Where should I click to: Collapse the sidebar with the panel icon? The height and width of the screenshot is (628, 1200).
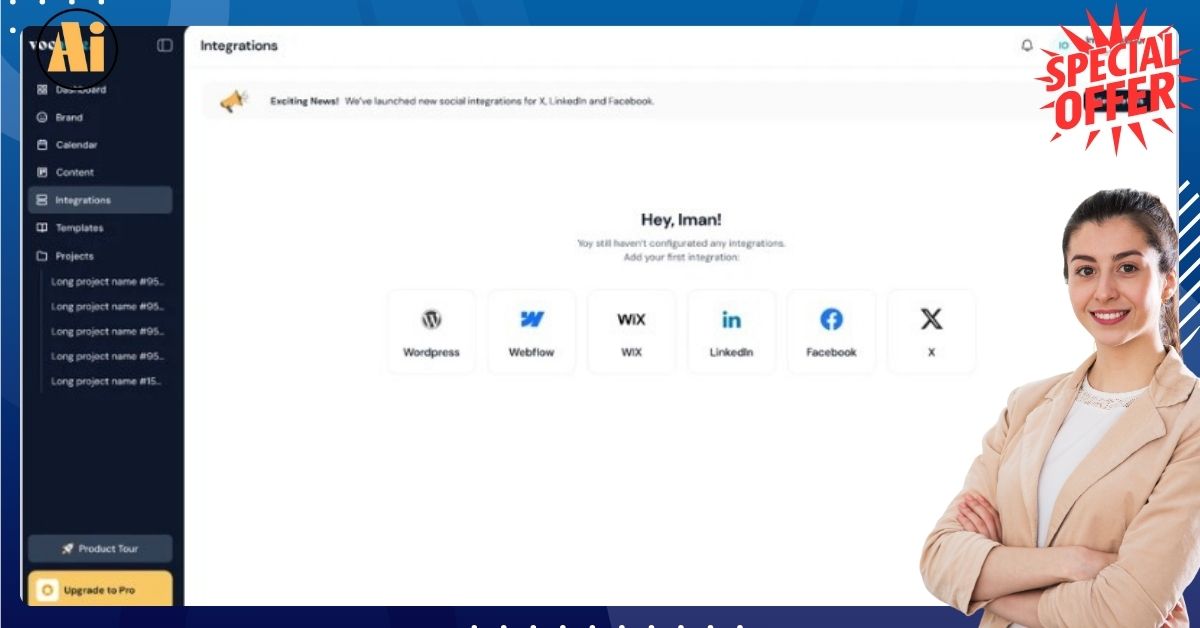point(165,45)
